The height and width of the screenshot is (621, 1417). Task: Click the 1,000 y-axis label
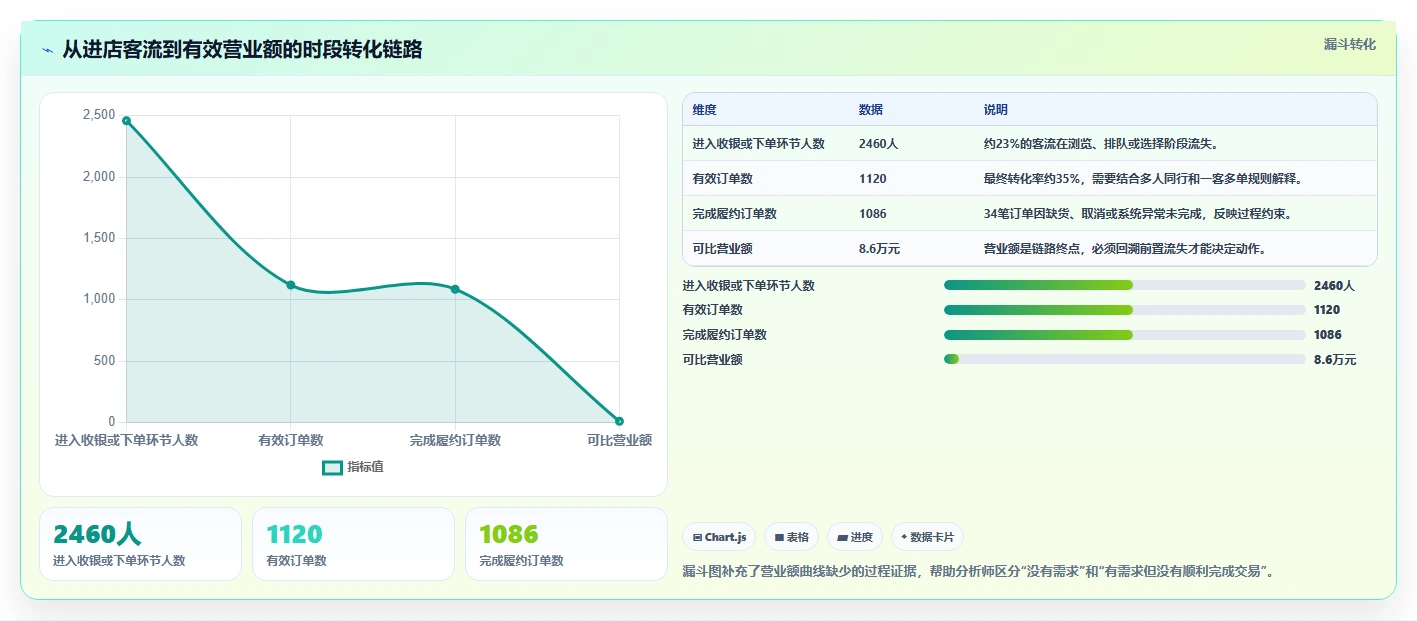[99, 299]
